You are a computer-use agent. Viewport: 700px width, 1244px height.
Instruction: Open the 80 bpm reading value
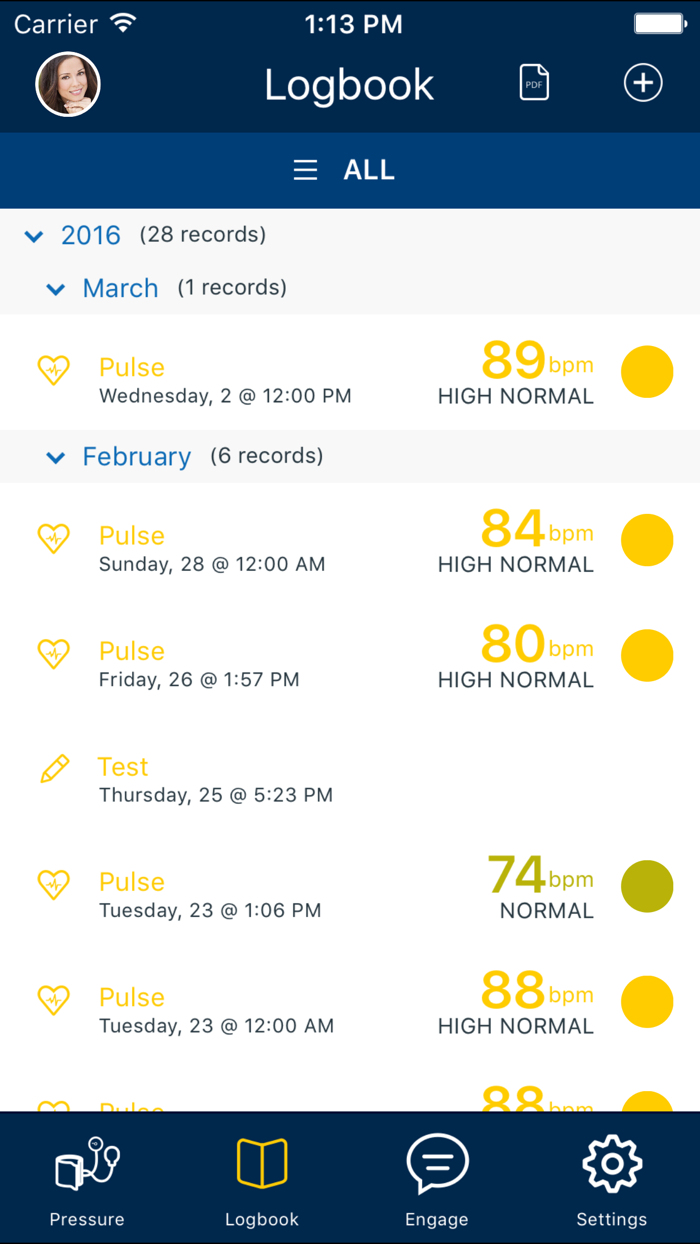pos(513,645)
